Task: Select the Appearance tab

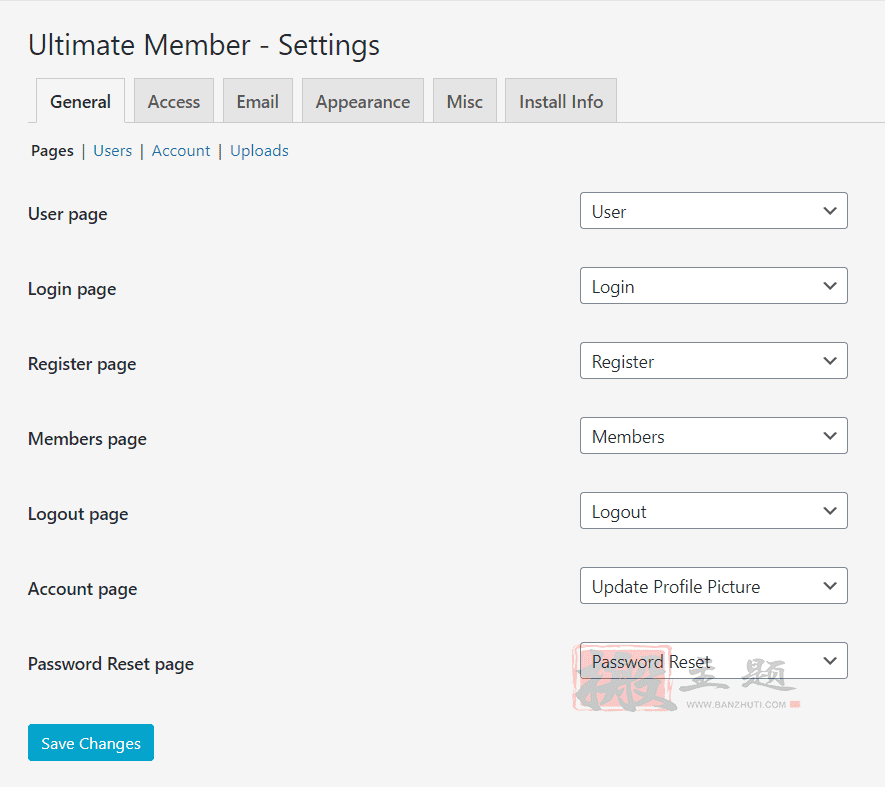Action: coord(362,101)
